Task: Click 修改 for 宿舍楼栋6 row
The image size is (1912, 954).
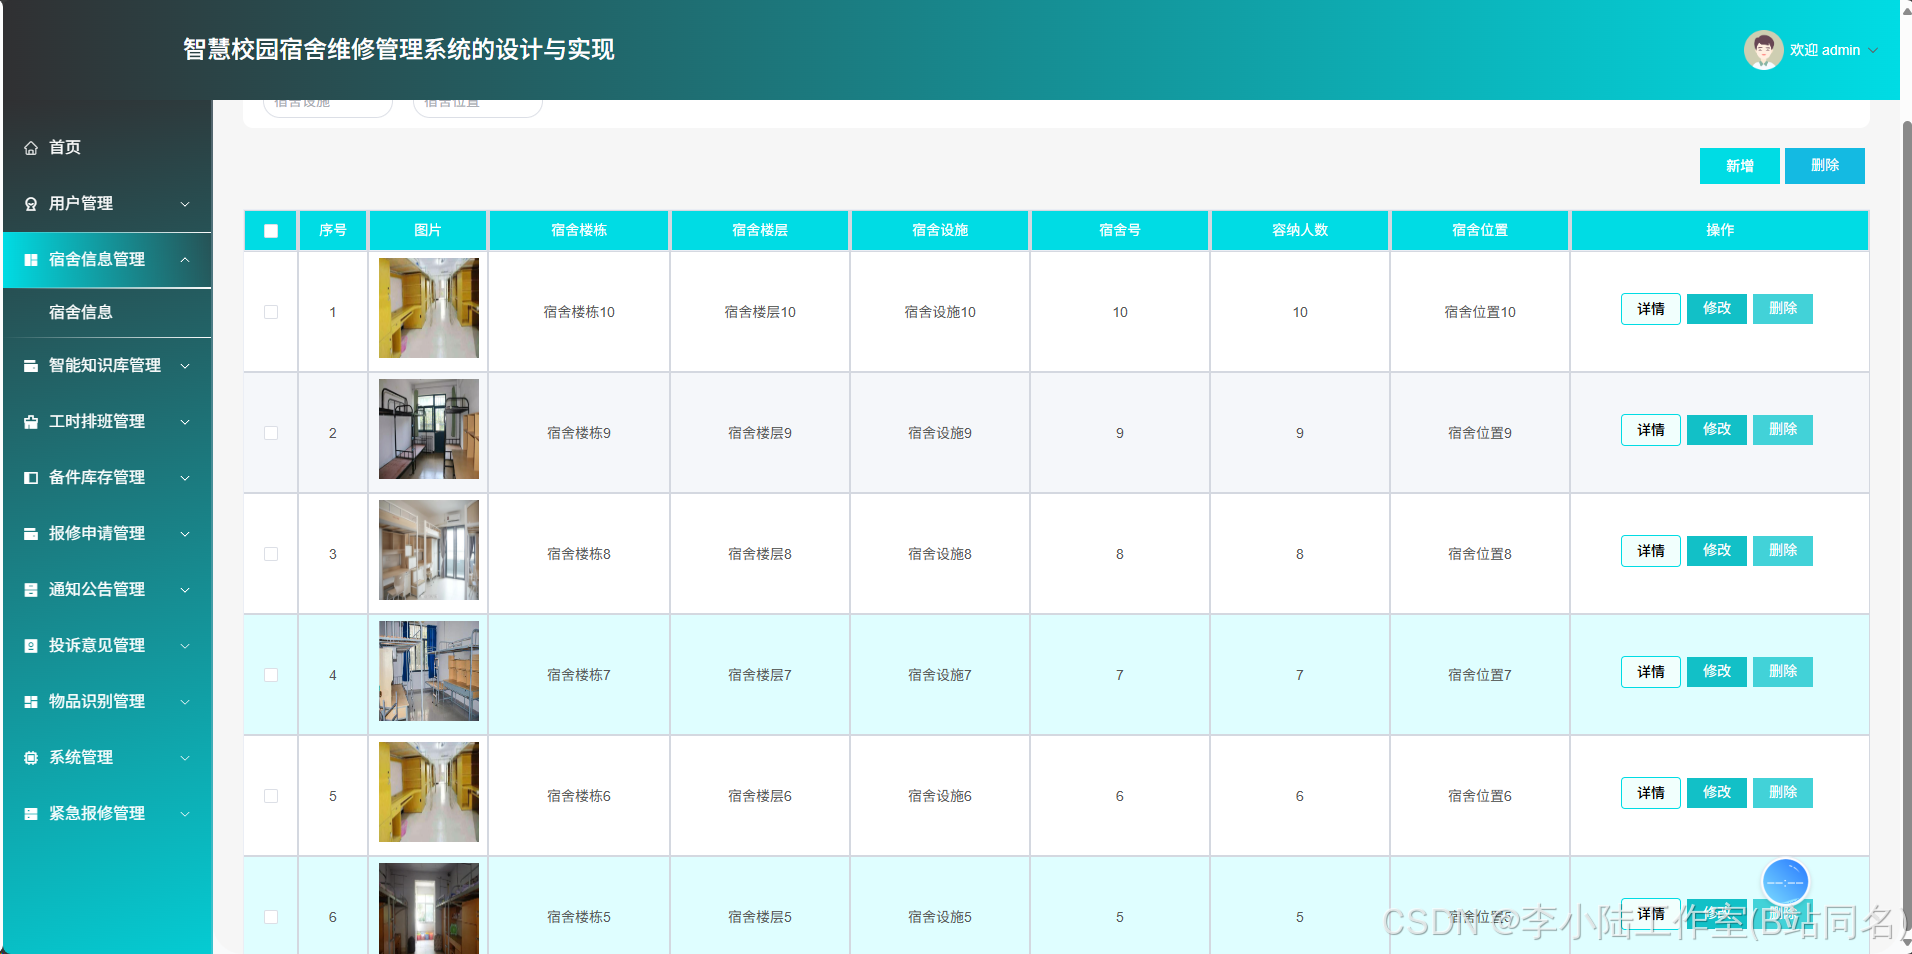Action: coord(1717,793)
